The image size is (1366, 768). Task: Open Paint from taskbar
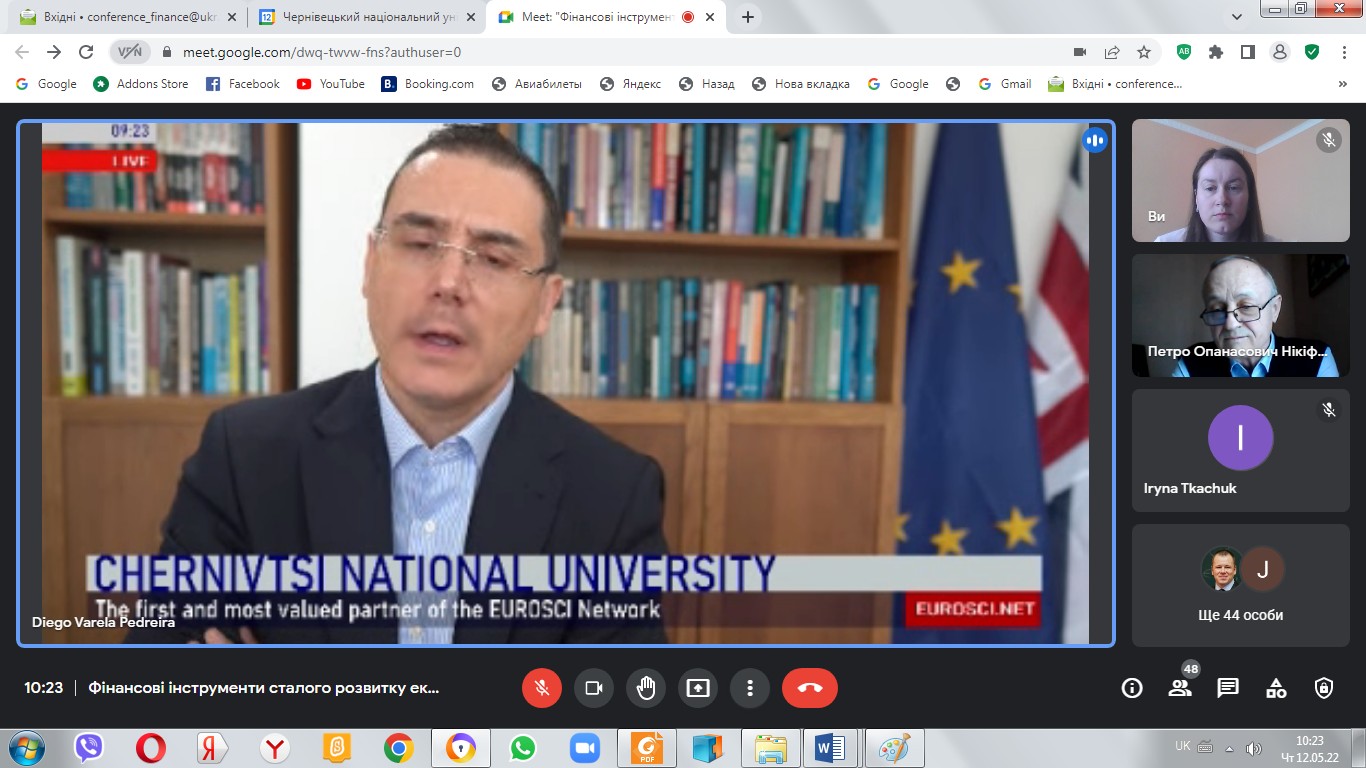(894, 748)
